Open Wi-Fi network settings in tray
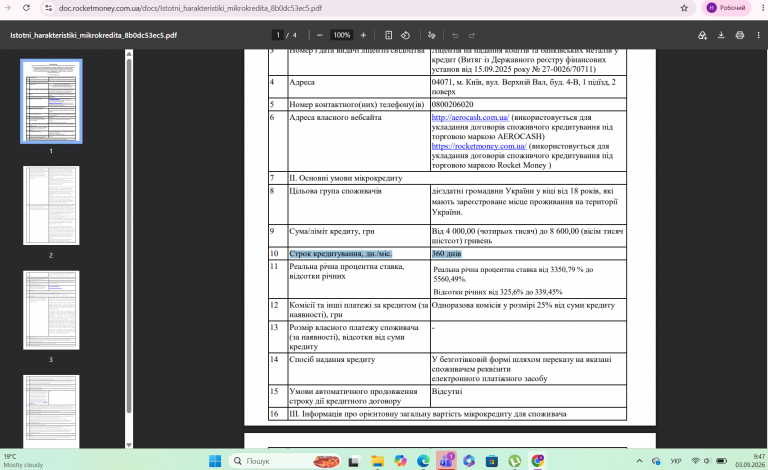Viewport: 768px width, 470px height. [695, 461]
